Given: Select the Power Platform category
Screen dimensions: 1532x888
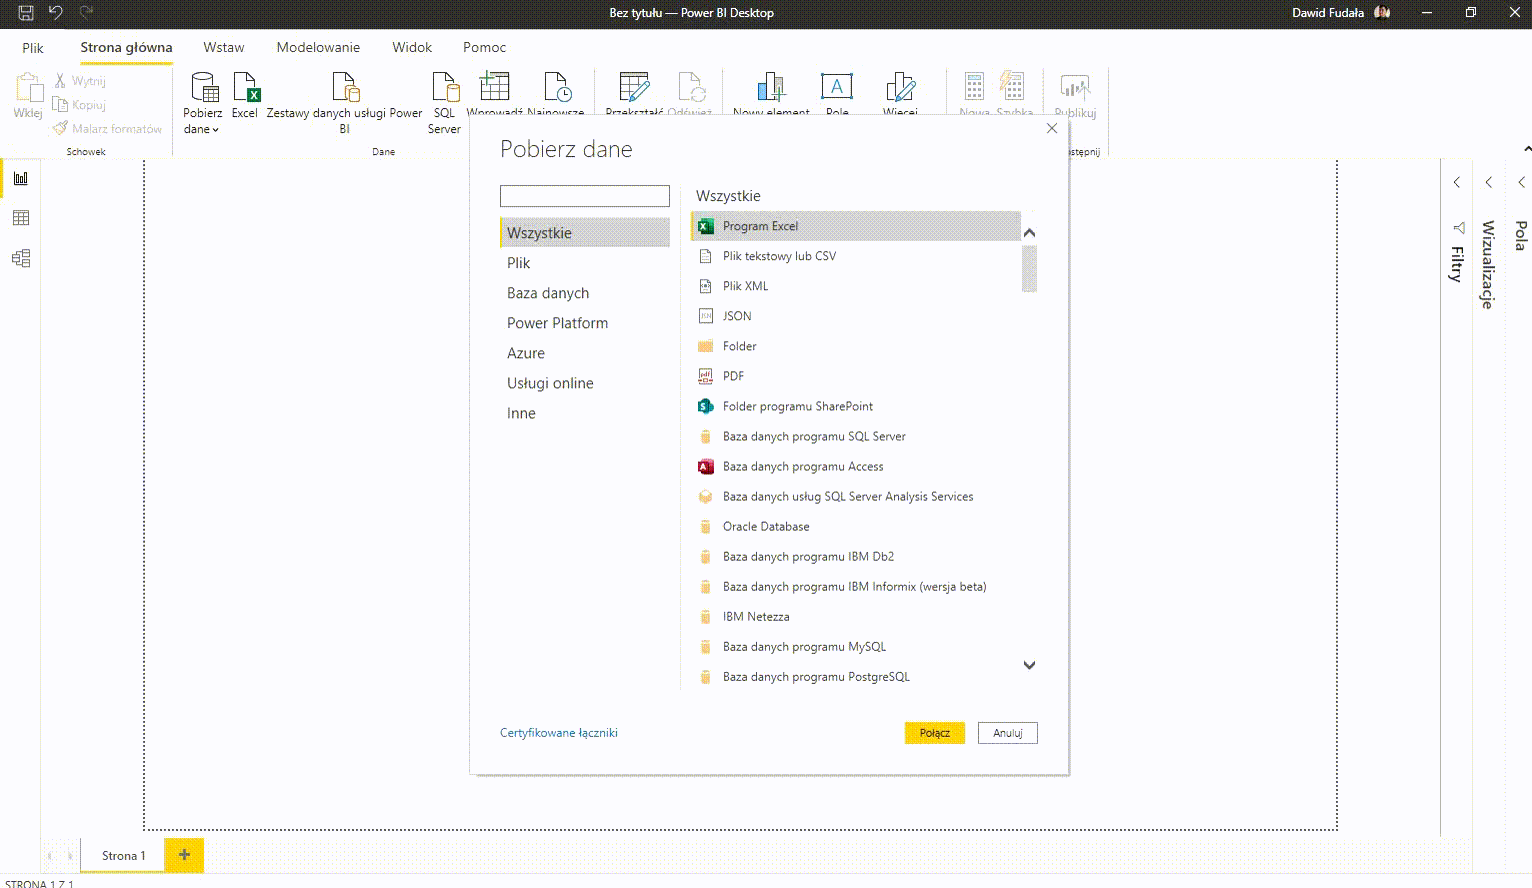Looking at the screenshot, I should point(585,323).
